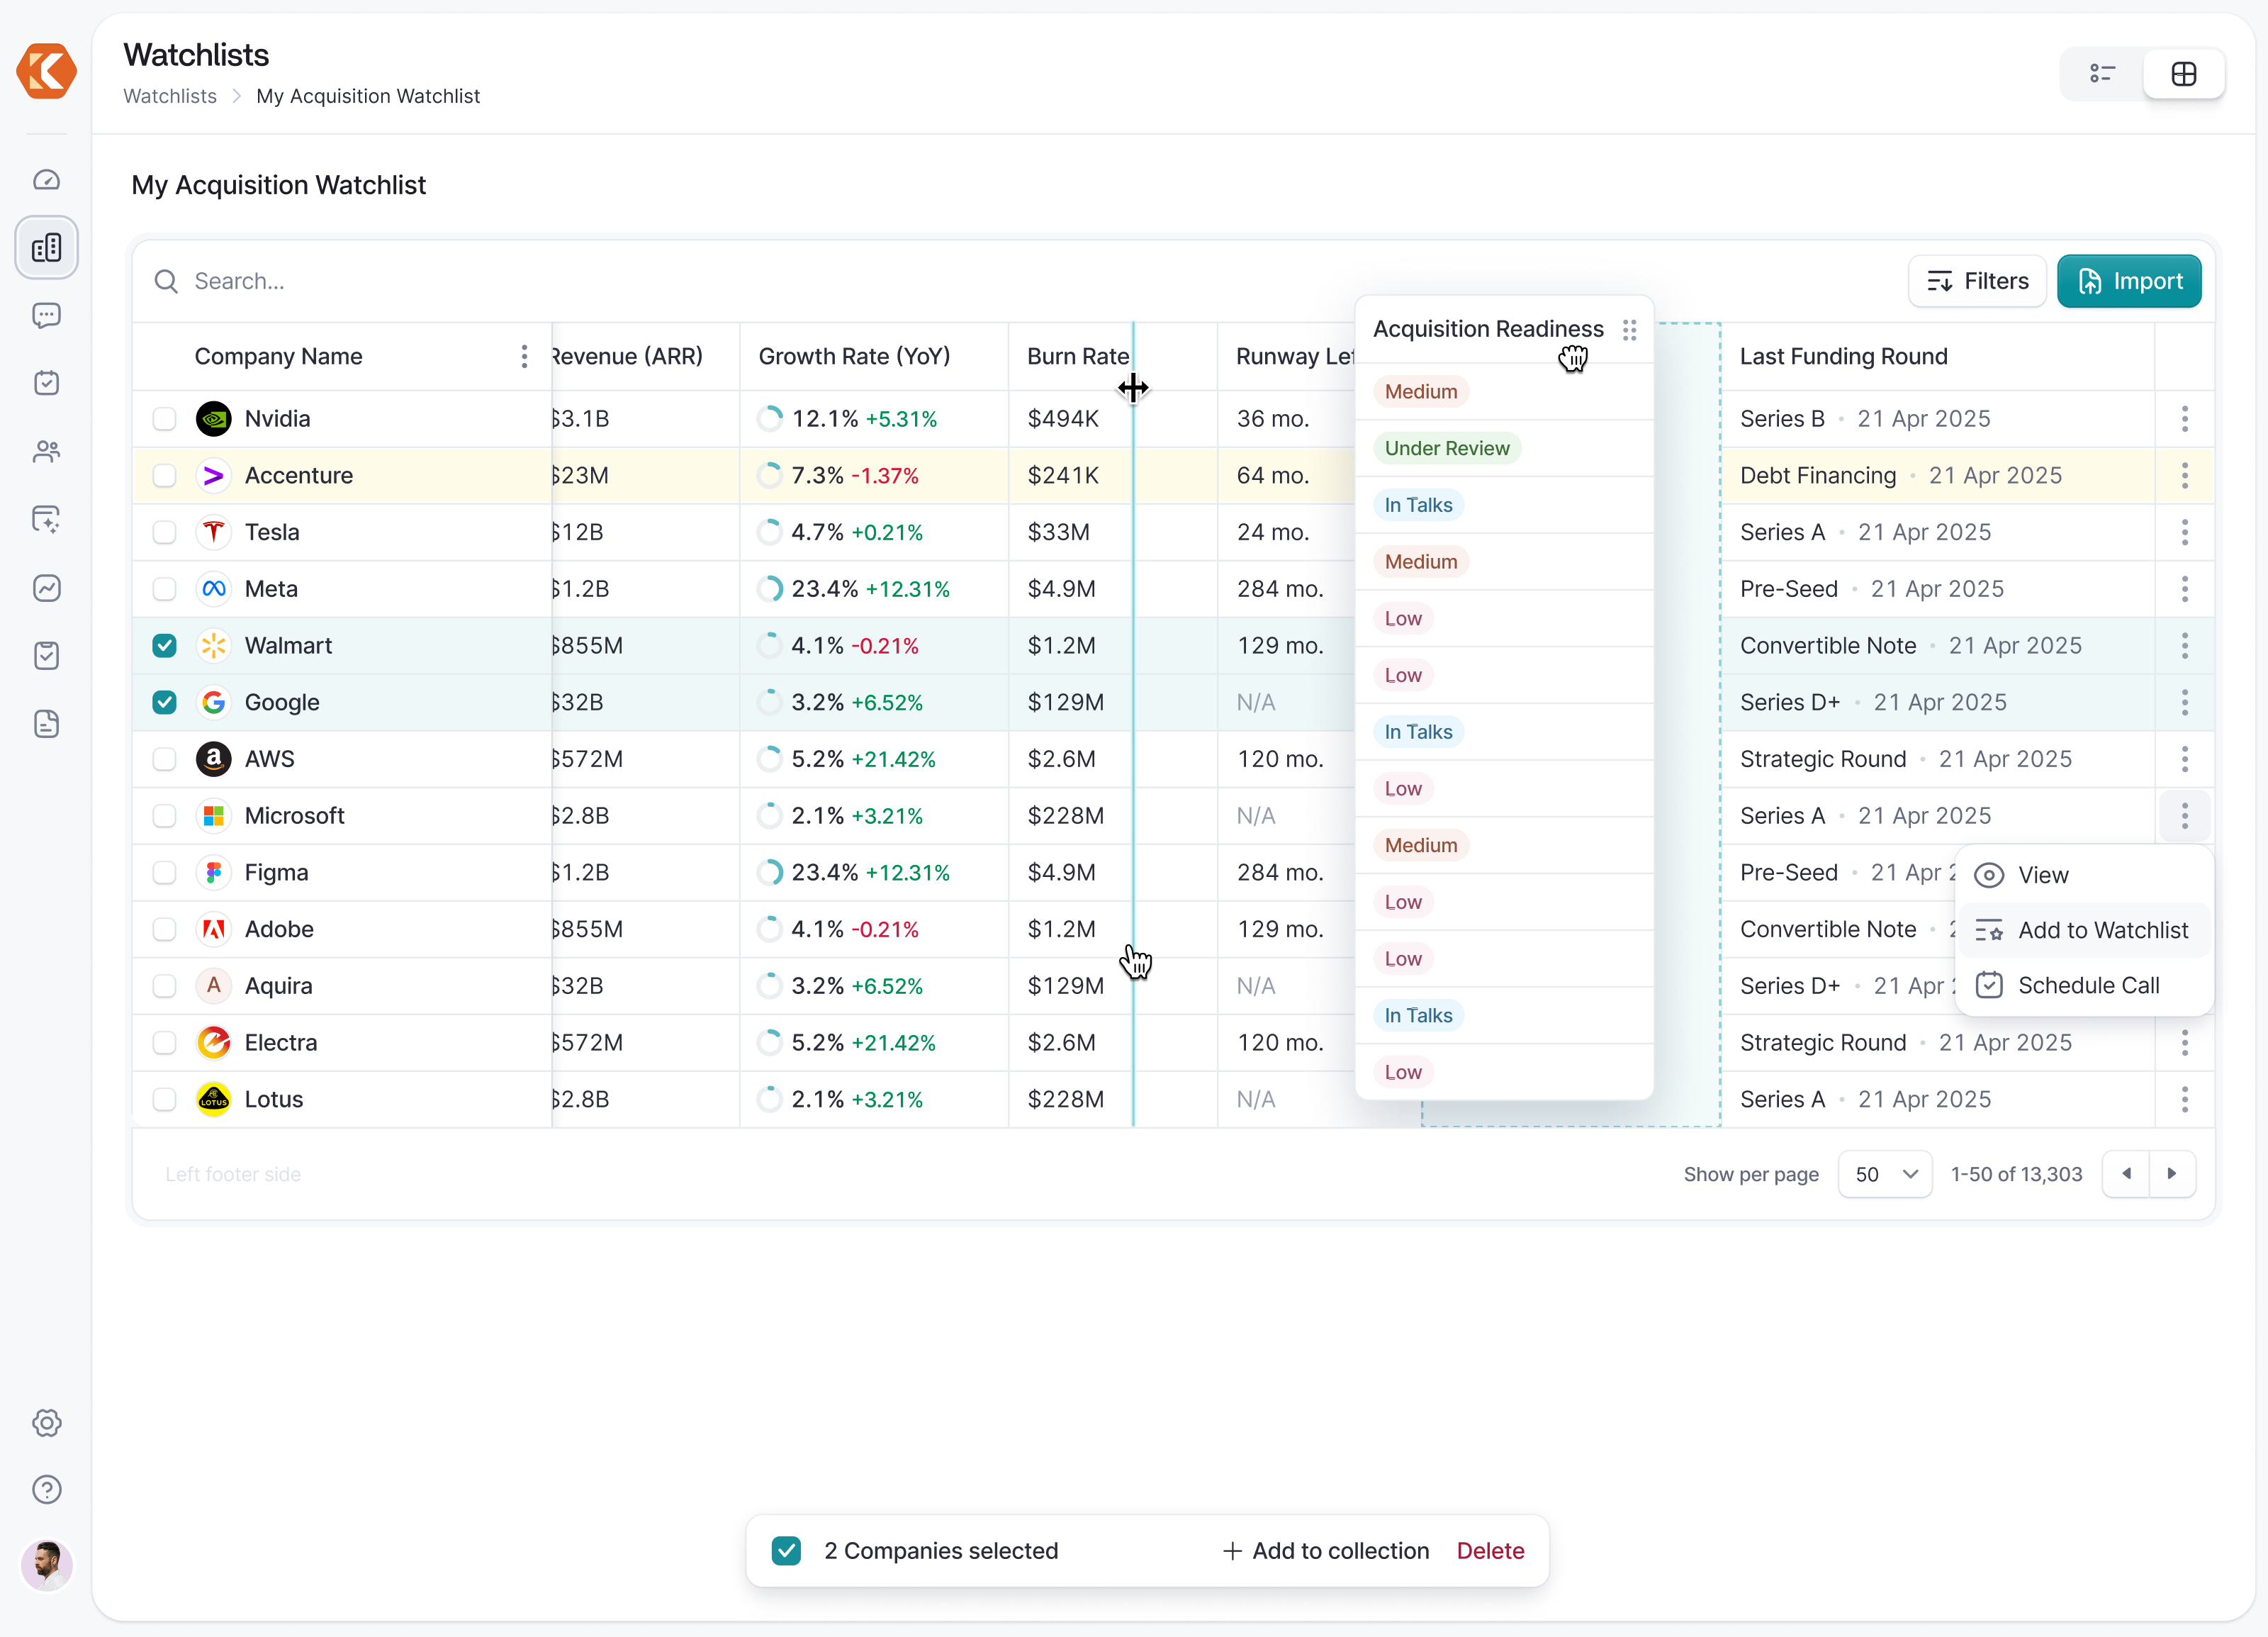Open the people contacts sidebar icon
Viewport: 2268px width, 1637px height.
pos(46,451)
